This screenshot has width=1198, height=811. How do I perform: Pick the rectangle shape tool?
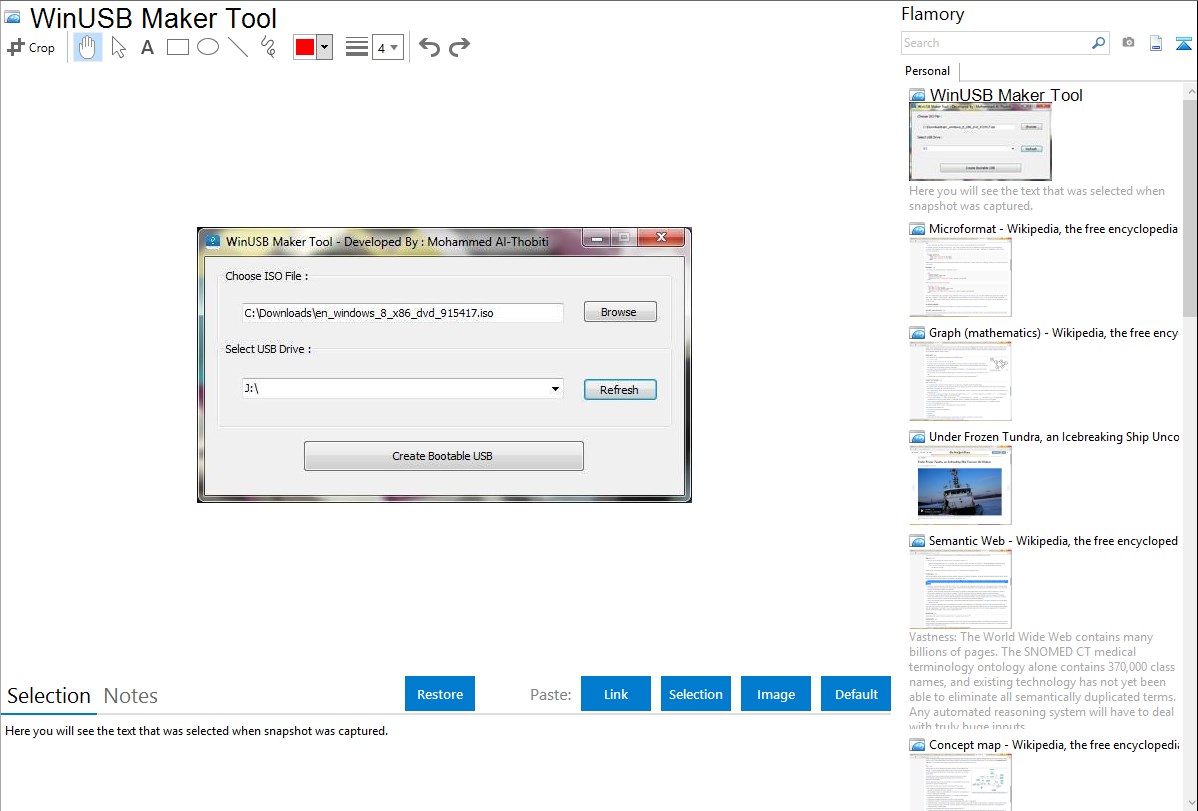click(178, 47)
